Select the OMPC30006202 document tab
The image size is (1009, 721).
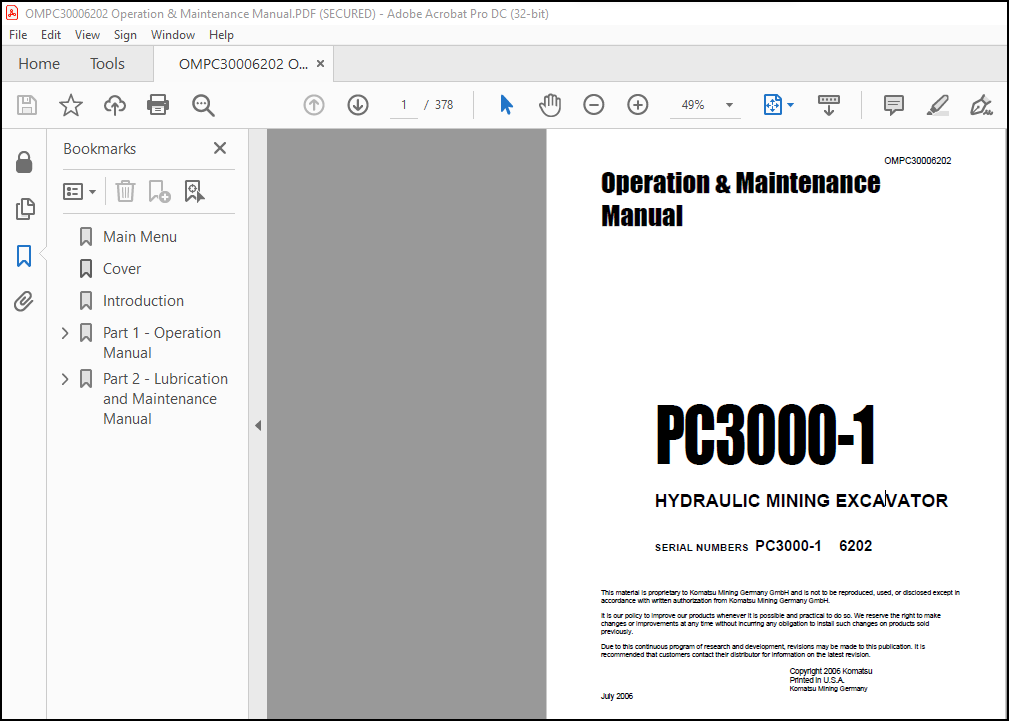coord(243,64)
